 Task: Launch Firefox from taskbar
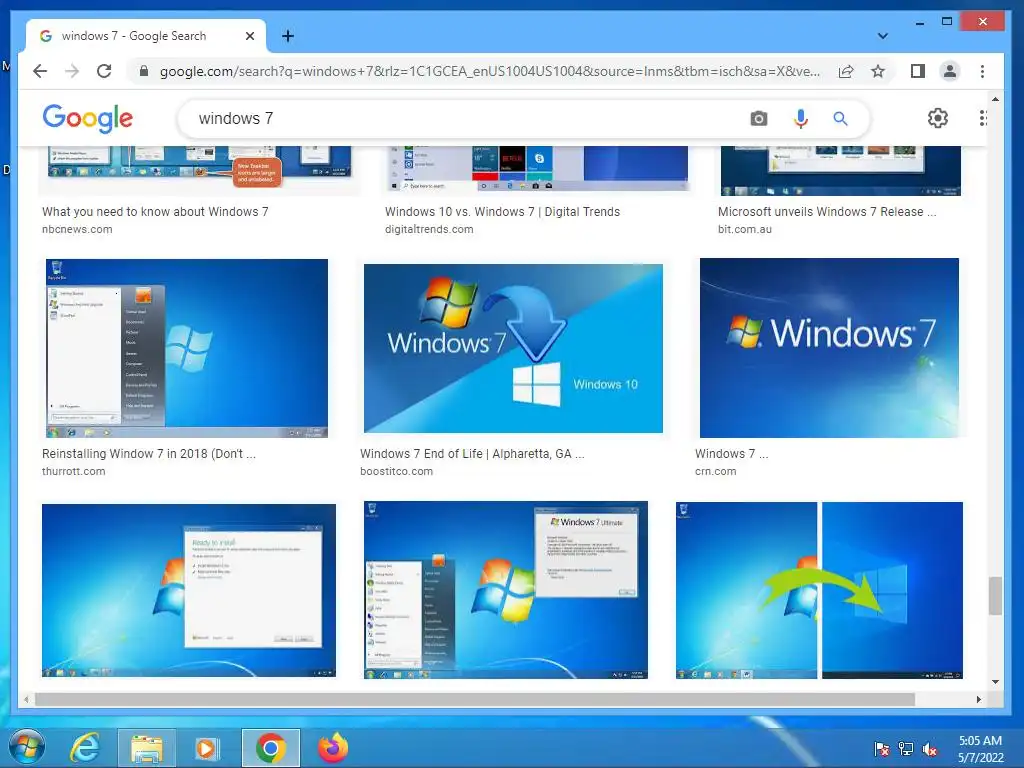pos(333,748)
